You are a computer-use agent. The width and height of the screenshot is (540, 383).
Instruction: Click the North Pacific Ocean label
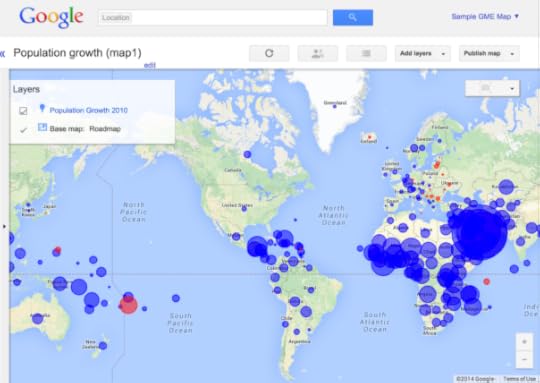(x=134, y=212)
